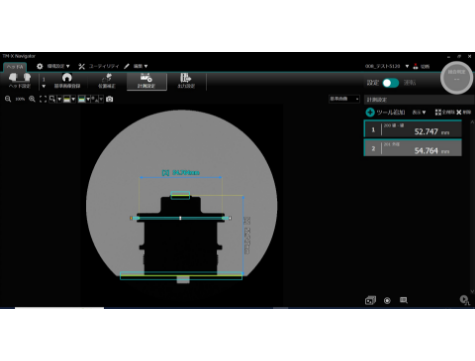Screen dimensions: 475x361
Task: Expand the display dropdown beside add tool
Action: pyautogui.click(x=419, y=112)
